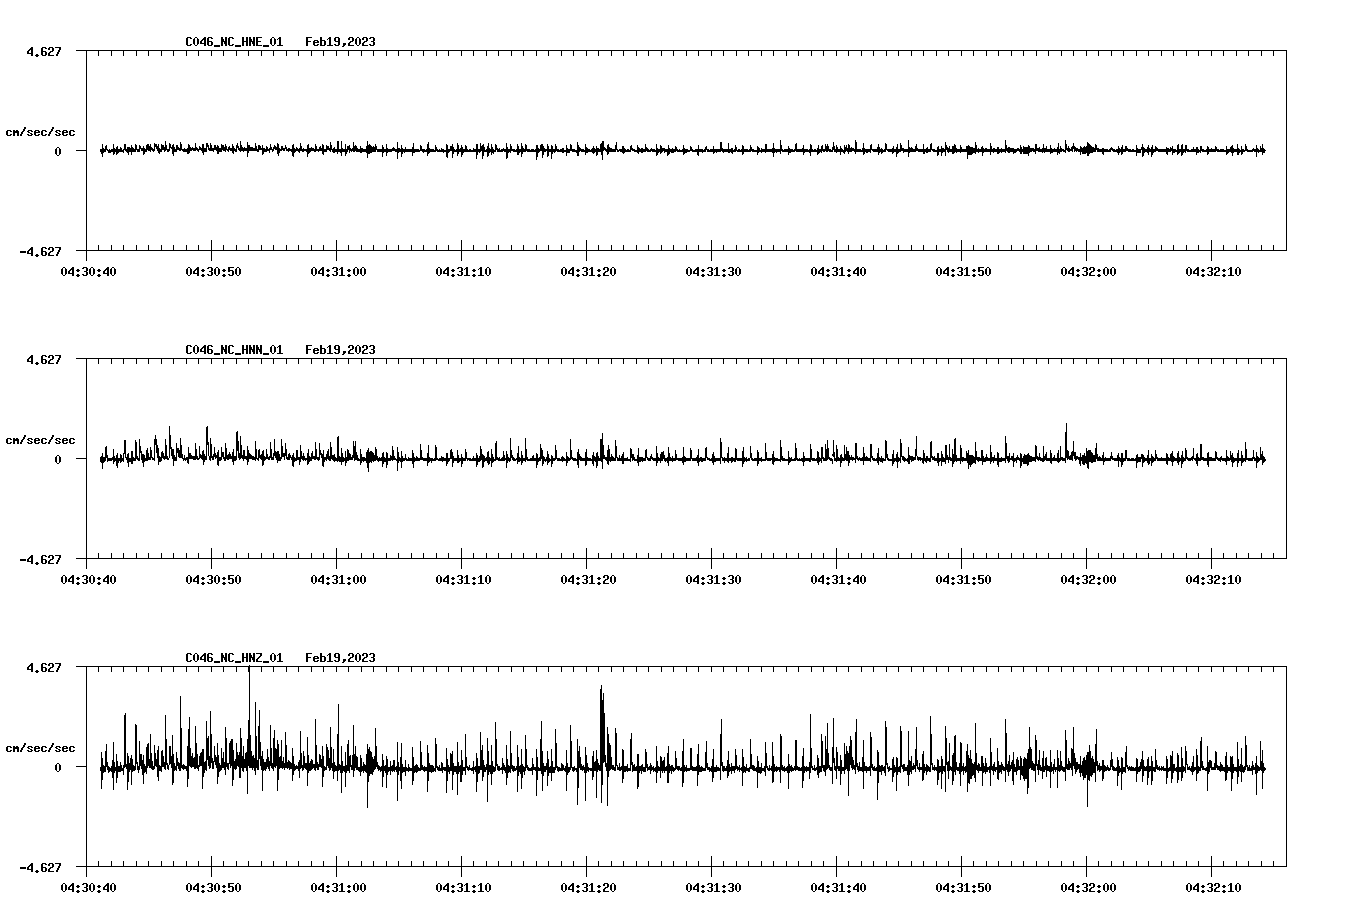Viewport: 1358px width, 924px height.
Task: Click the 04:31:00 tick below the HNN plot
Action: (x=340, y=578)
